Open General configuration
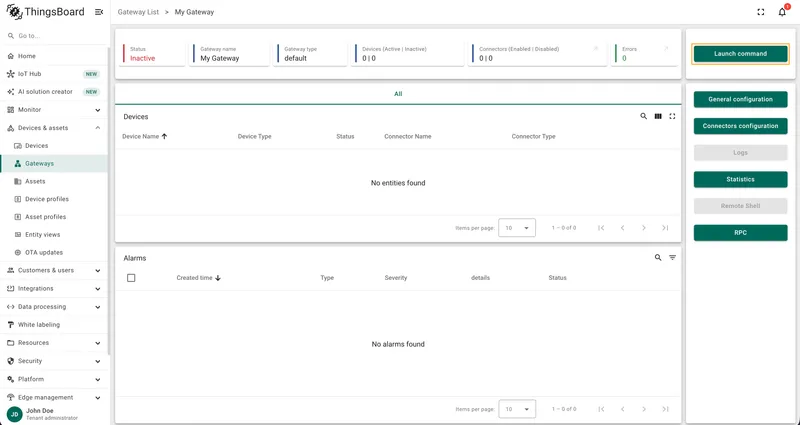 pos(740,99)
